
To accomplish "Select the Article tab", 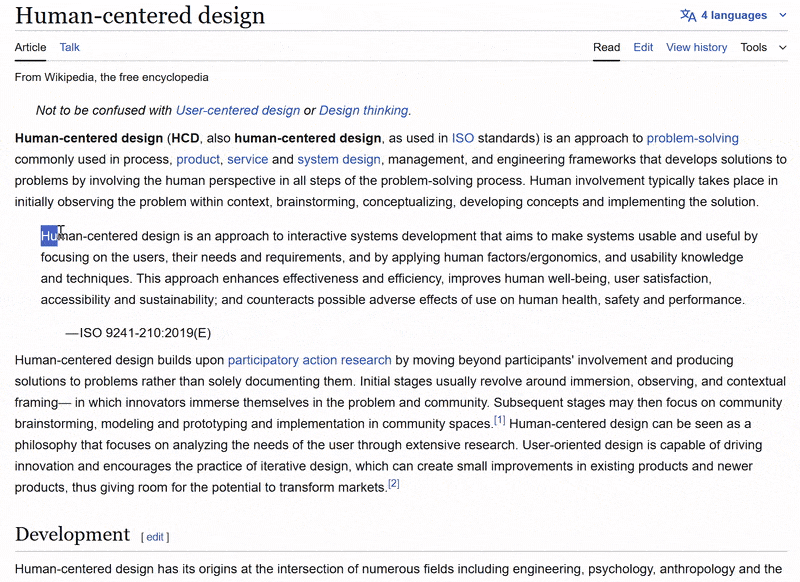I will (x=30, y=47).
